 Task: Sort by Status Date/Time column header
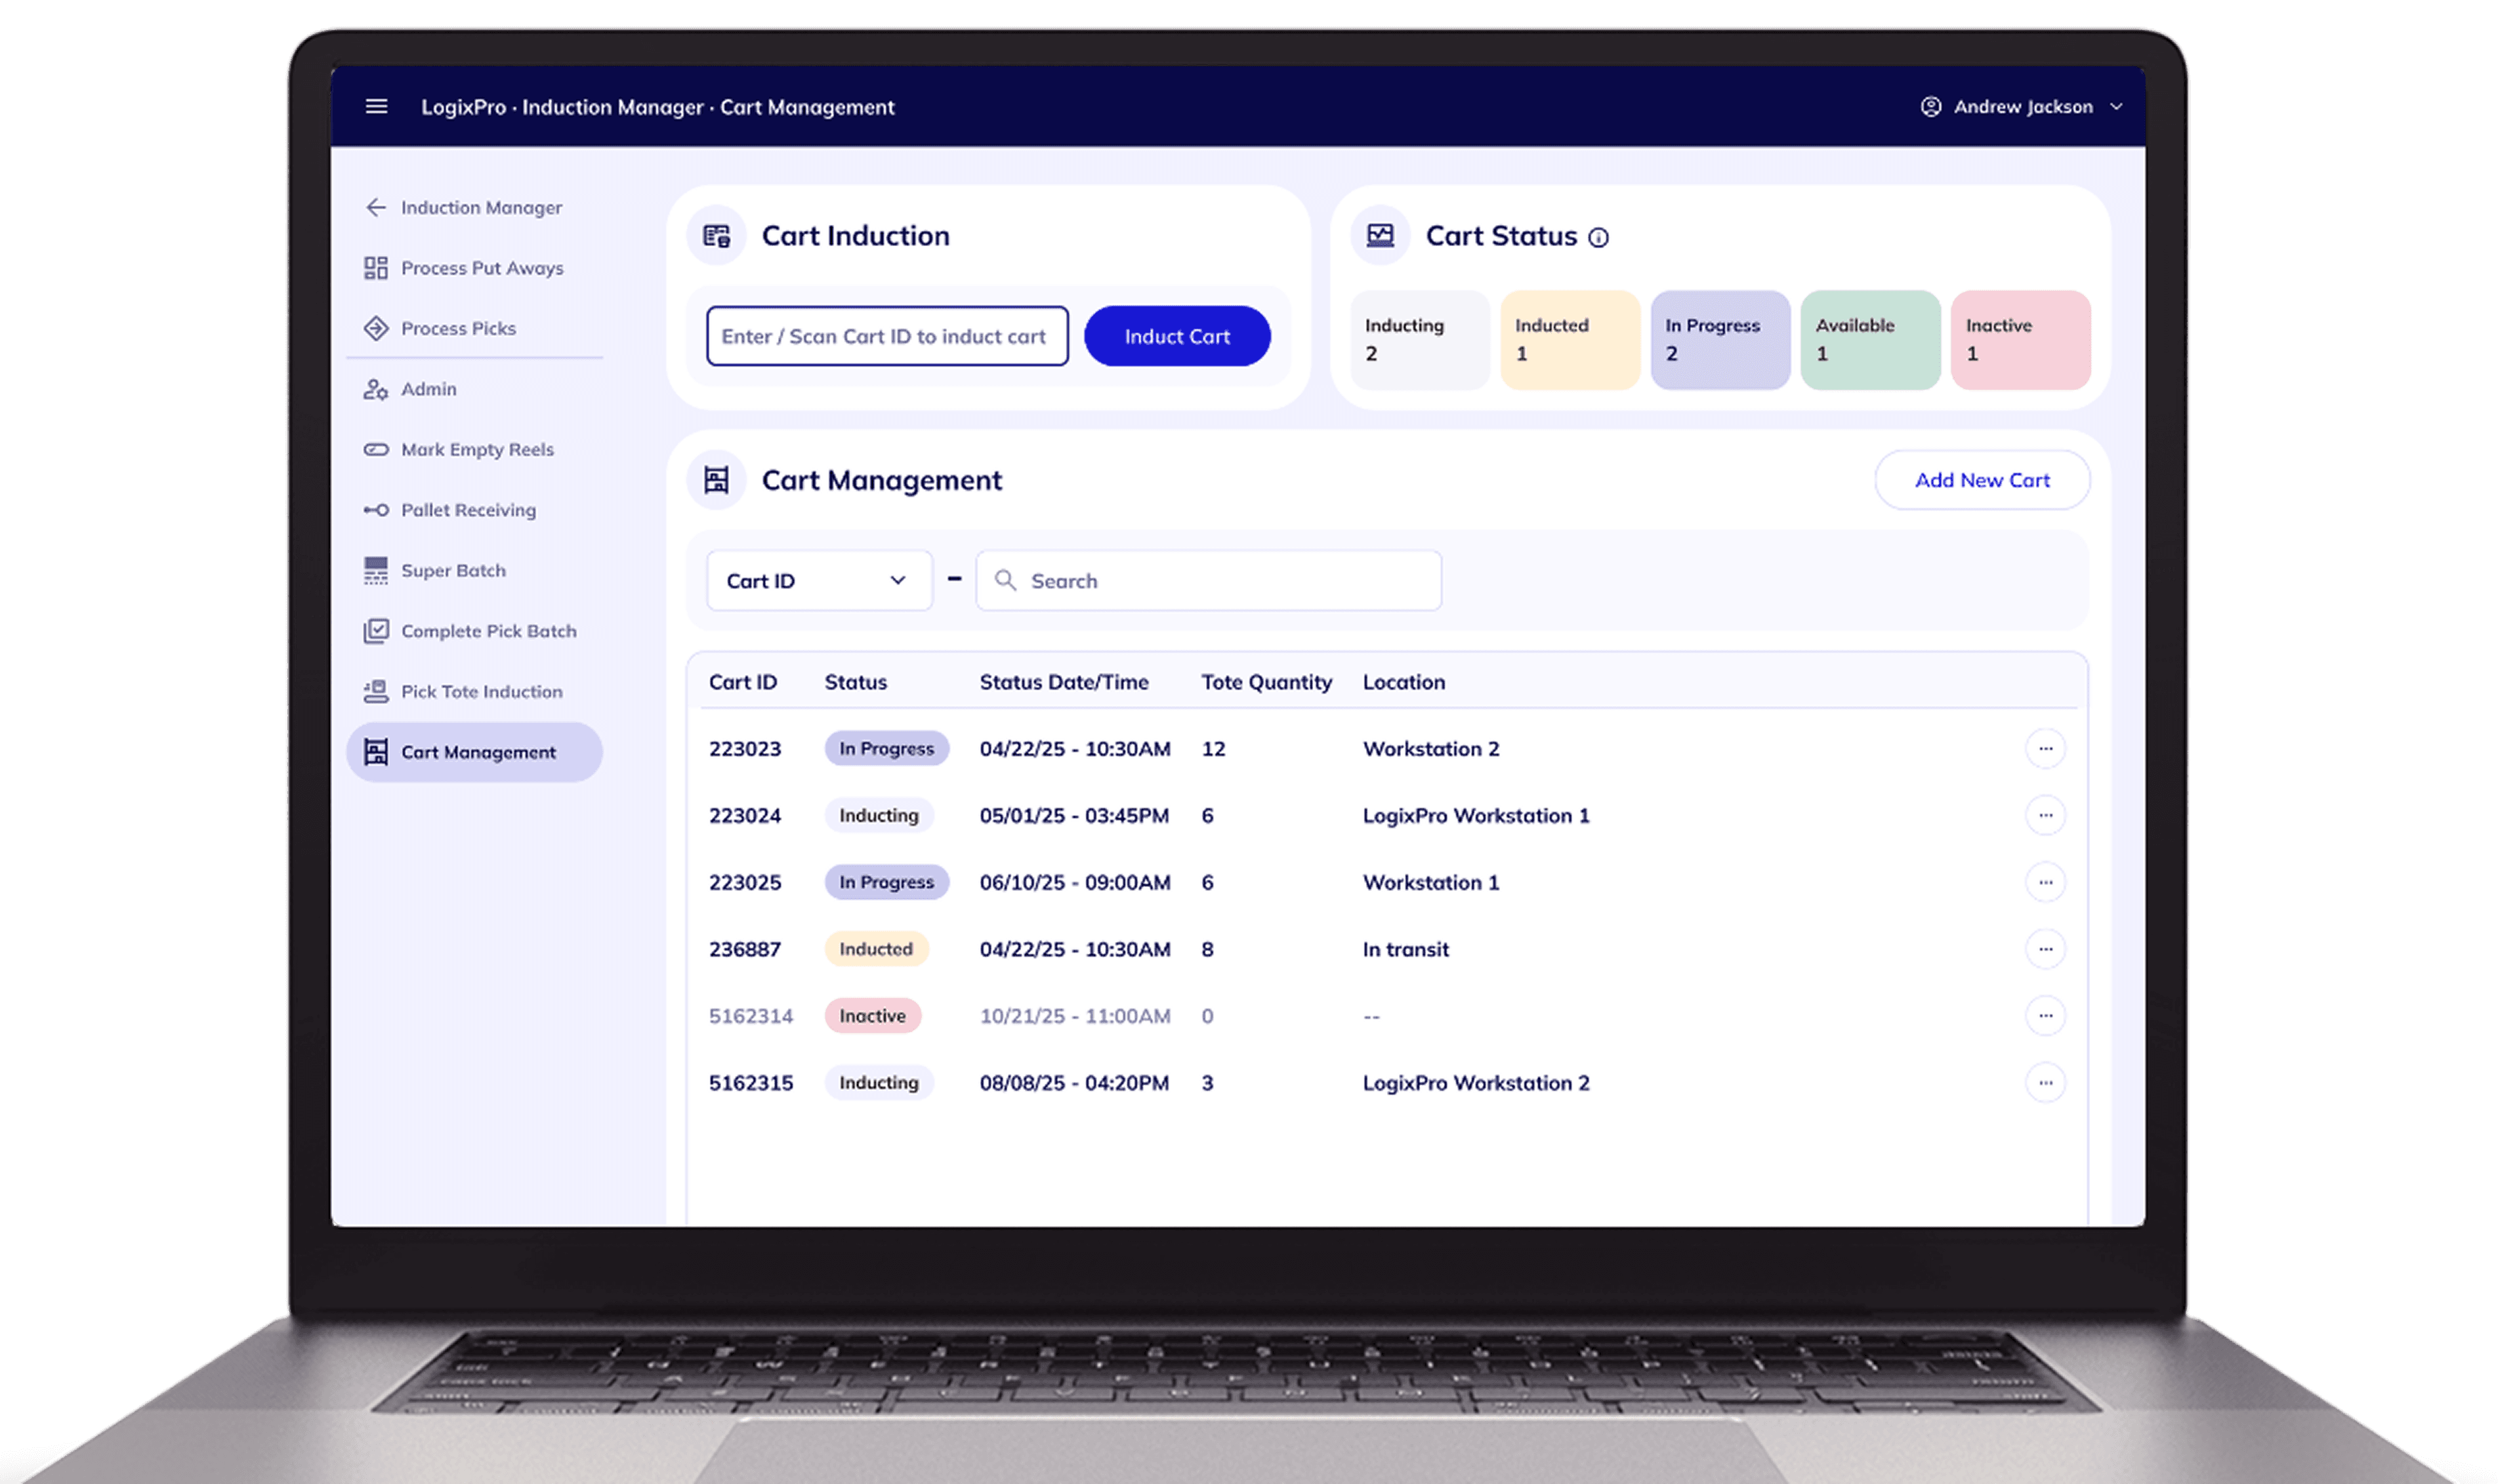click(x=1063, y=682)
